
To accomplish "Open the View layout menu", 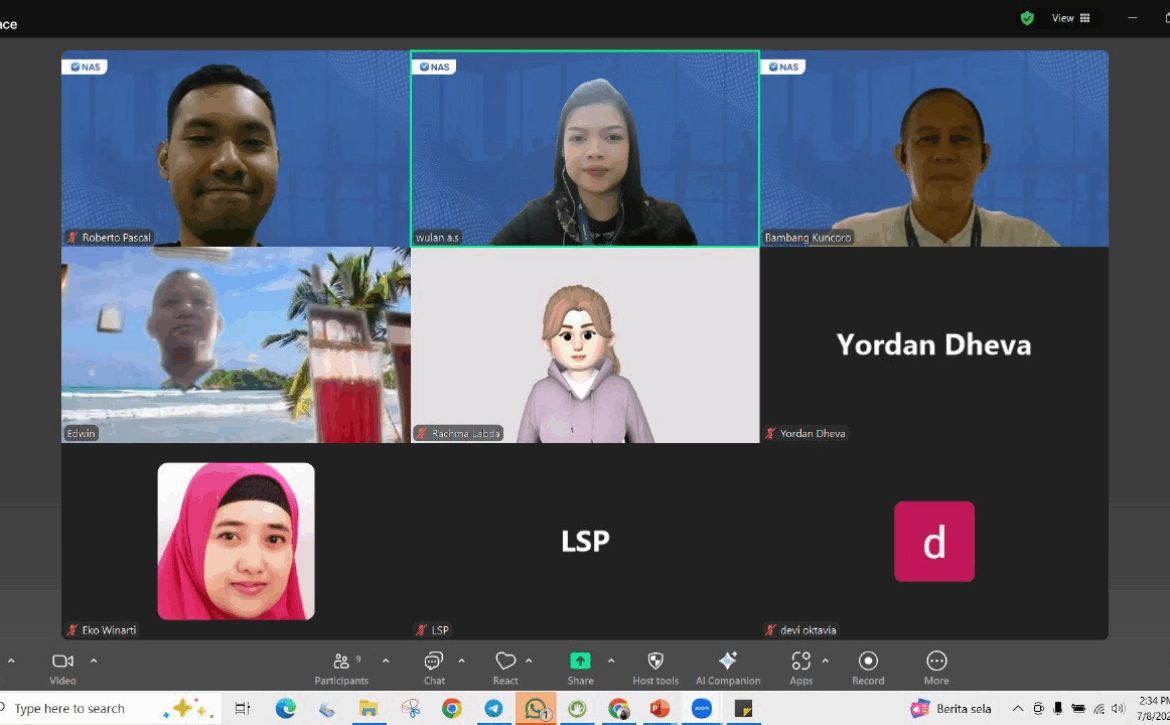I will (1070, 18).
